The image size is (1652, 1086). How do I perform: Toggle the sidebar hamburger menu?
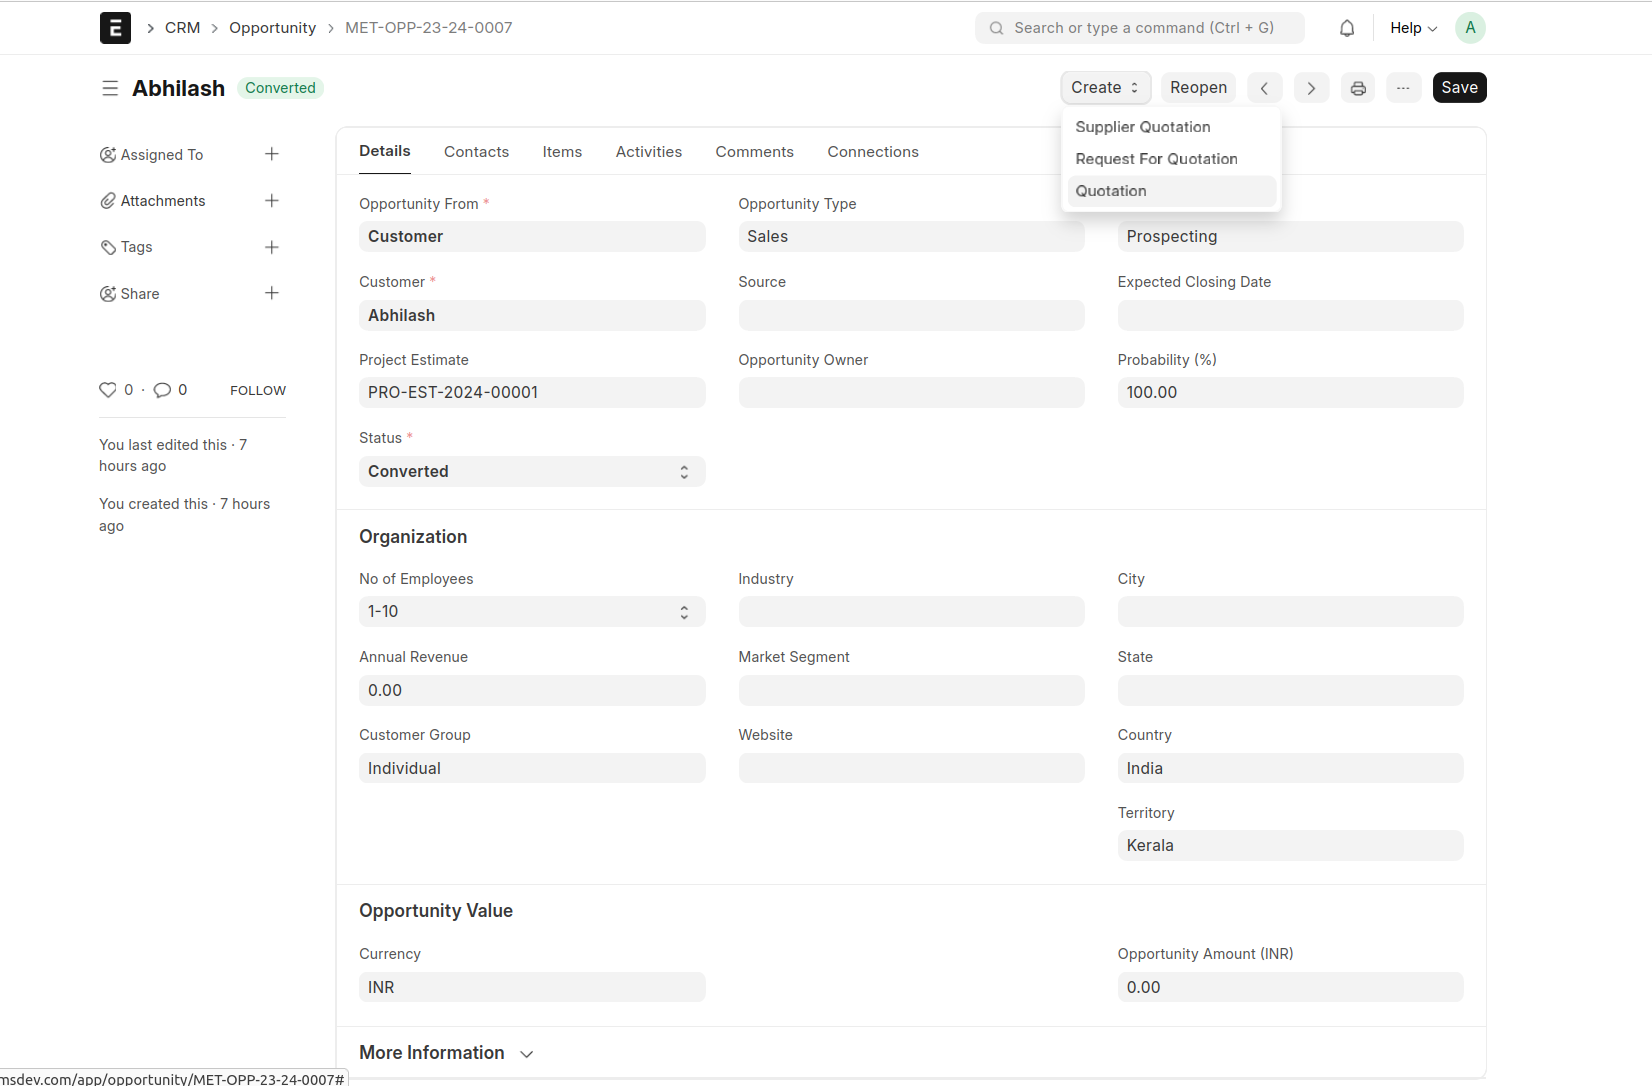pos(110,88)
